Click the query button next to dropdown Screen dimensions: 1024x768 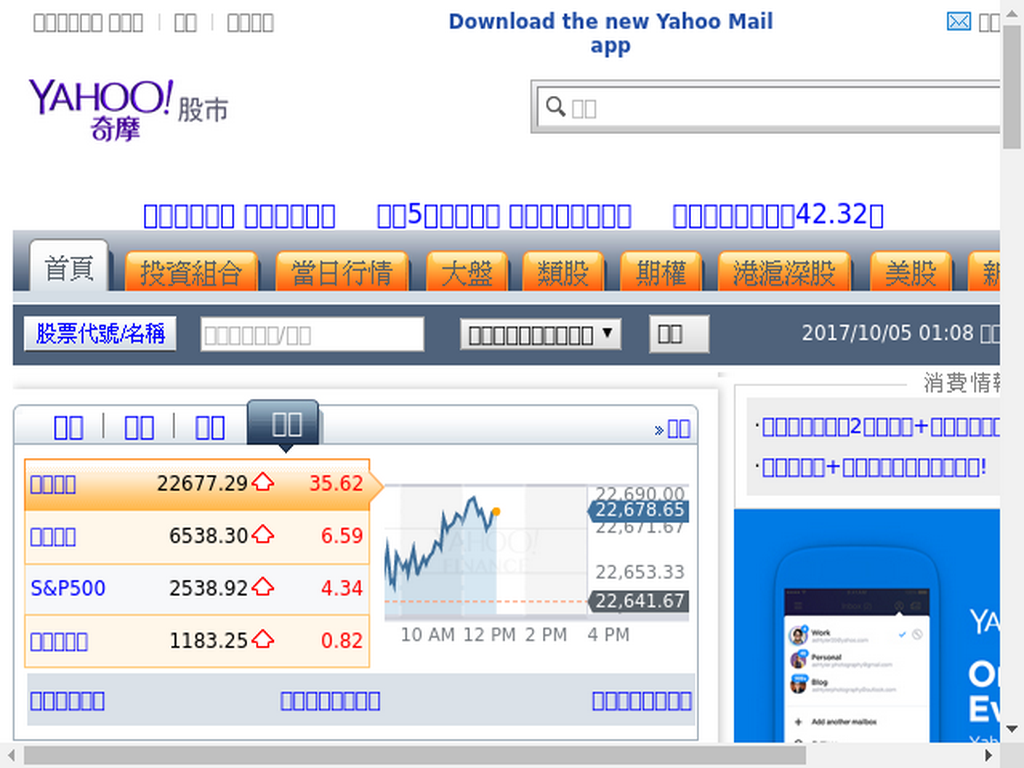click(679, 334)
